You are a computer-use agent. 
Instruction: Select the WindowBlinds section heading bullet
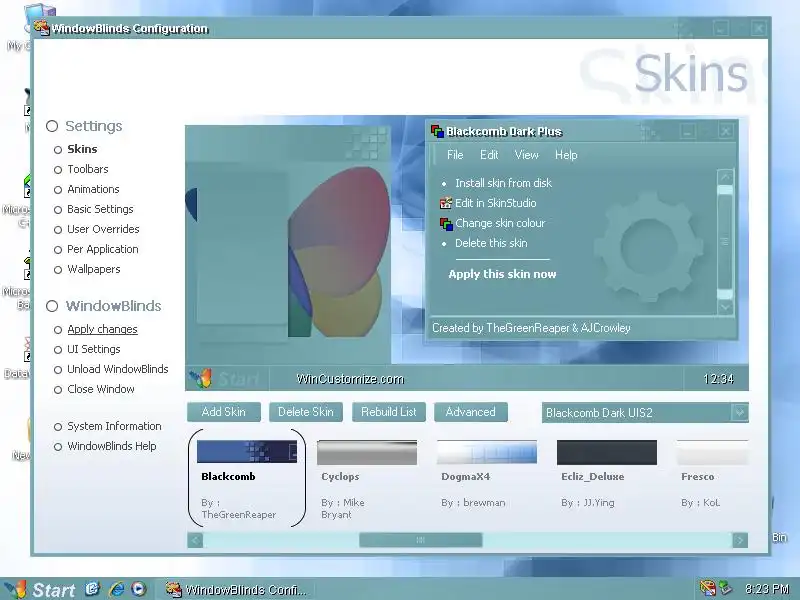(x=52, y=306)
